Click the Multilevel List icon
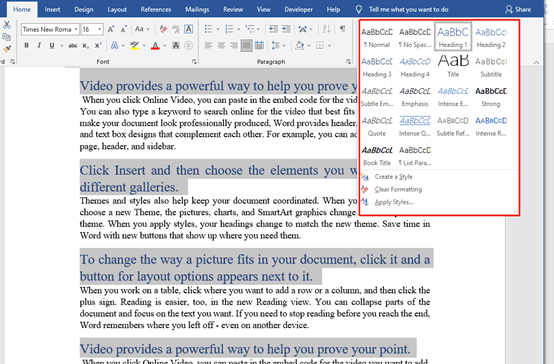 point(250,29)
